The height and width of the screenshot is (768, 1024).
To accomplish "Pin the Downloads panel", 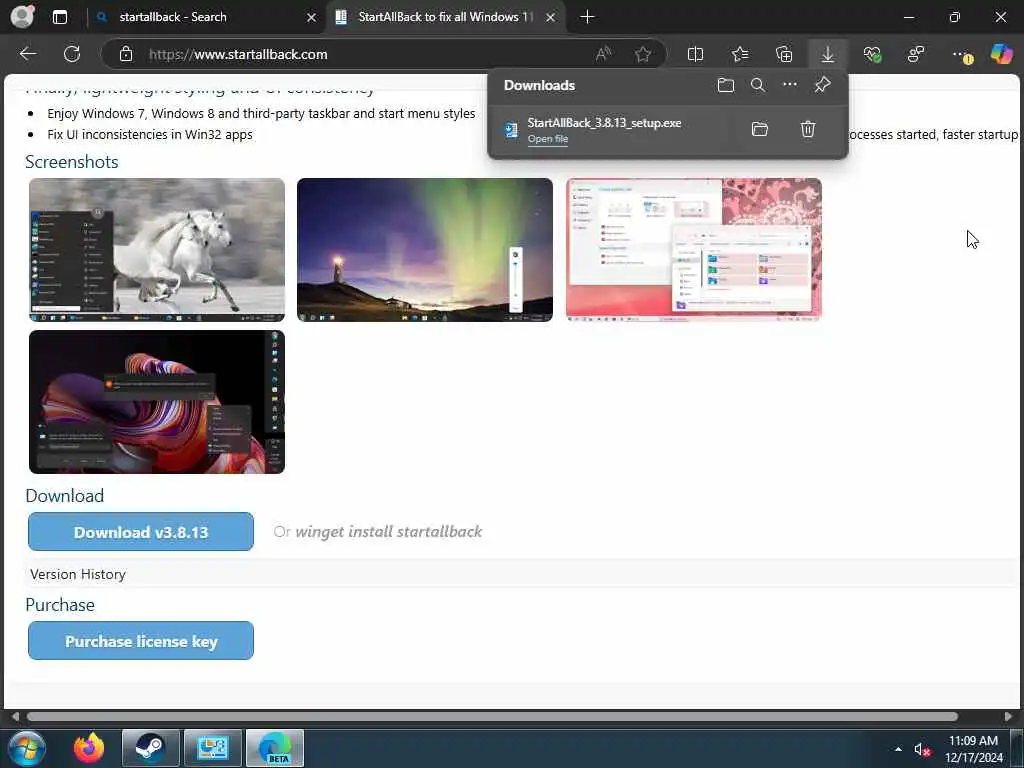I will click(x=822, y=85).
